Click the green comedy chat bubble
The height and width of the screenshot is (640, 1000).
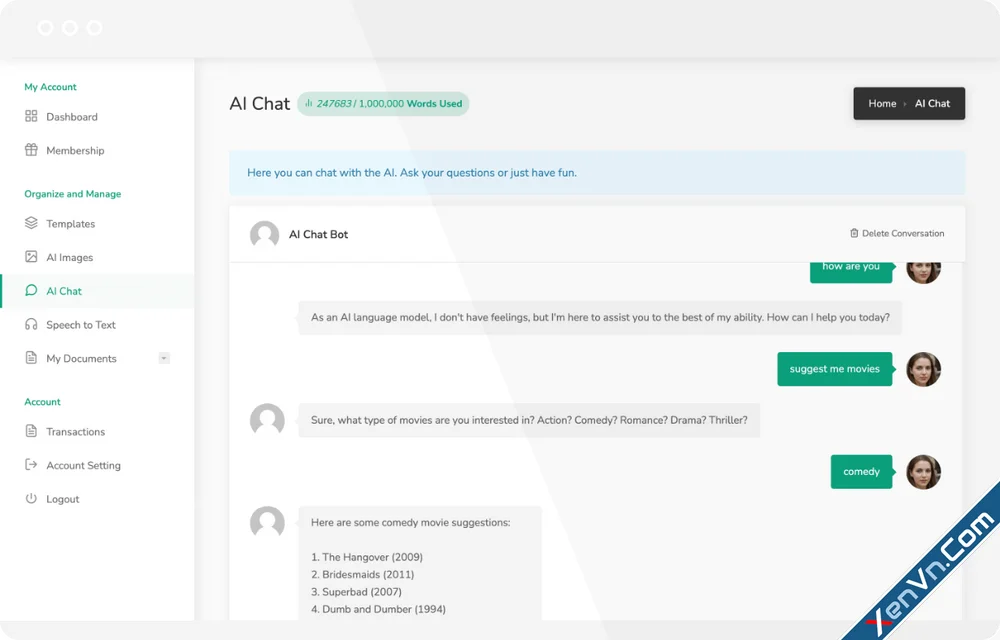coord(861,471)
